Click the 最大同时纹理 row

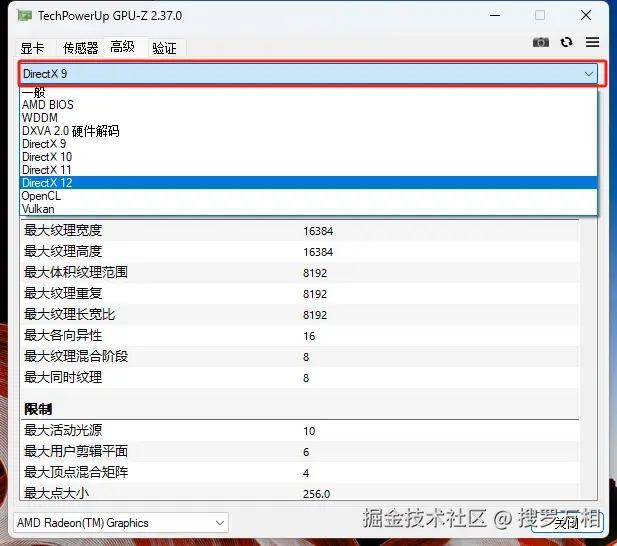300,378
